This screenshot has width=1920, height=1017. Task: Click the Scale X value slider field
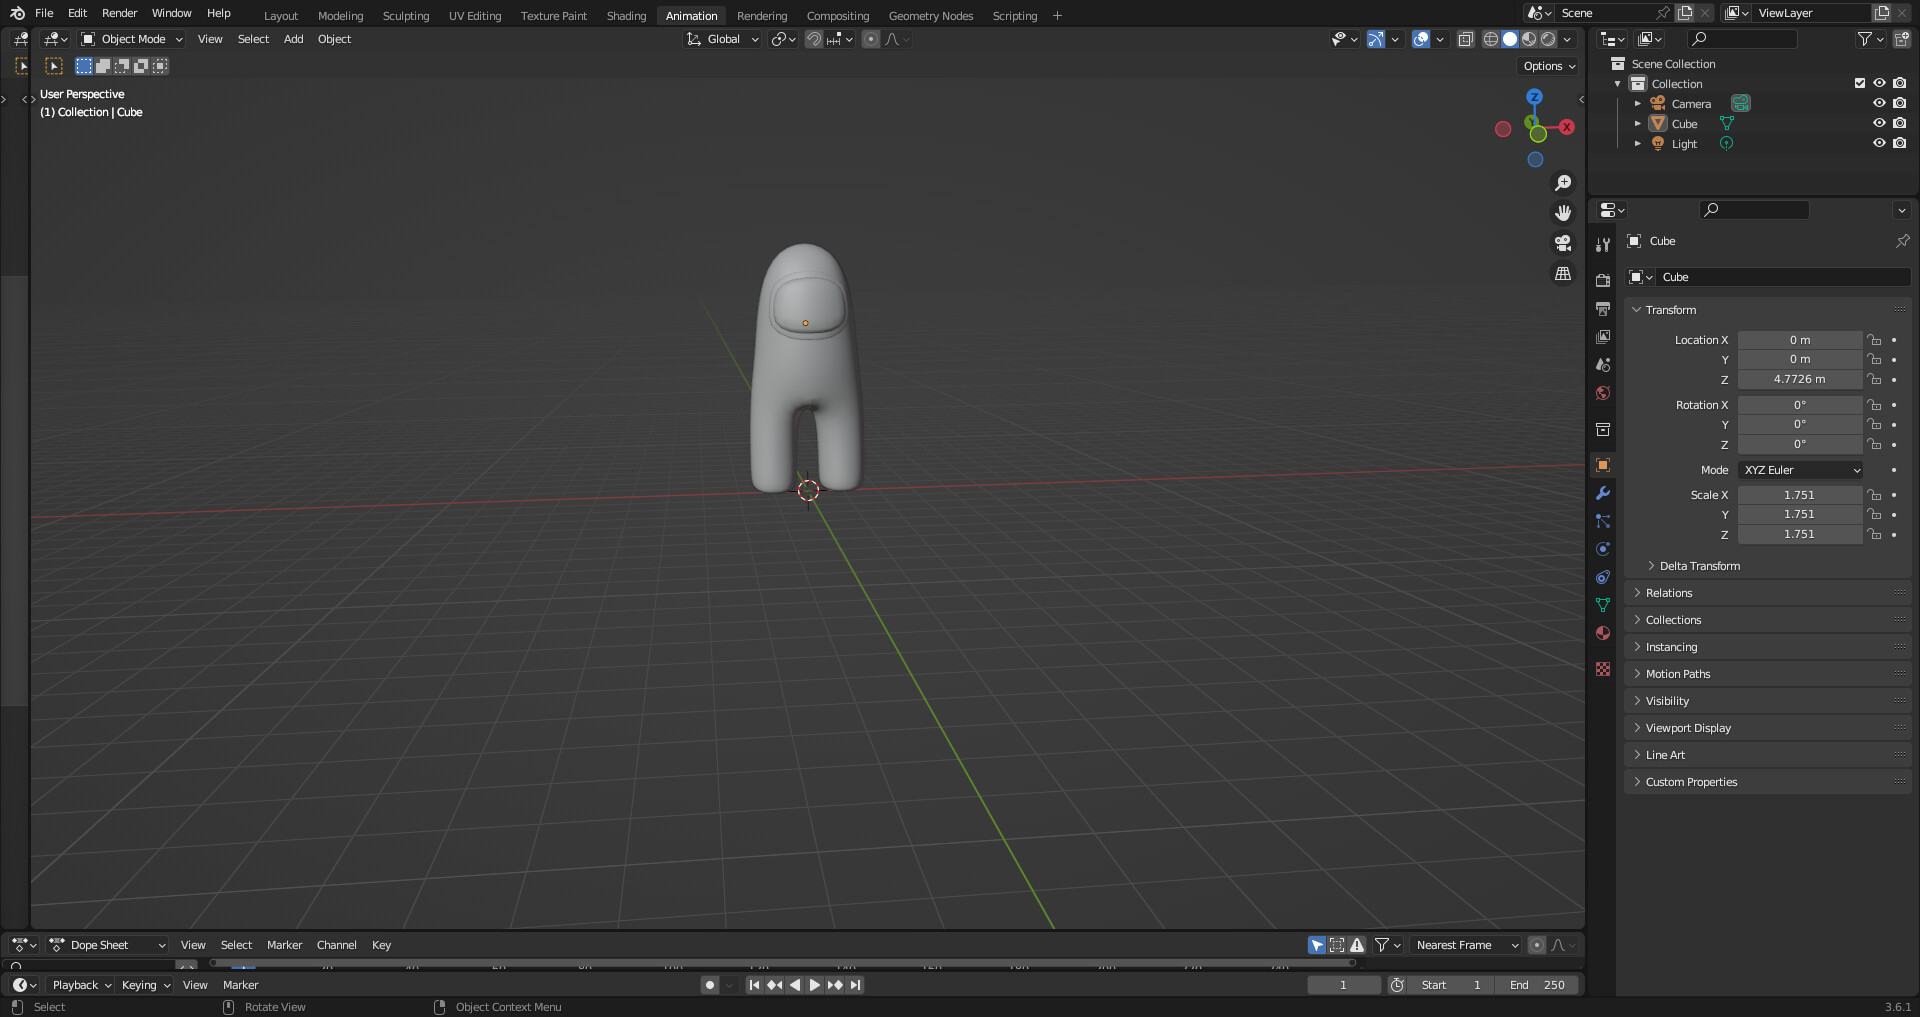click(1799, 495)
